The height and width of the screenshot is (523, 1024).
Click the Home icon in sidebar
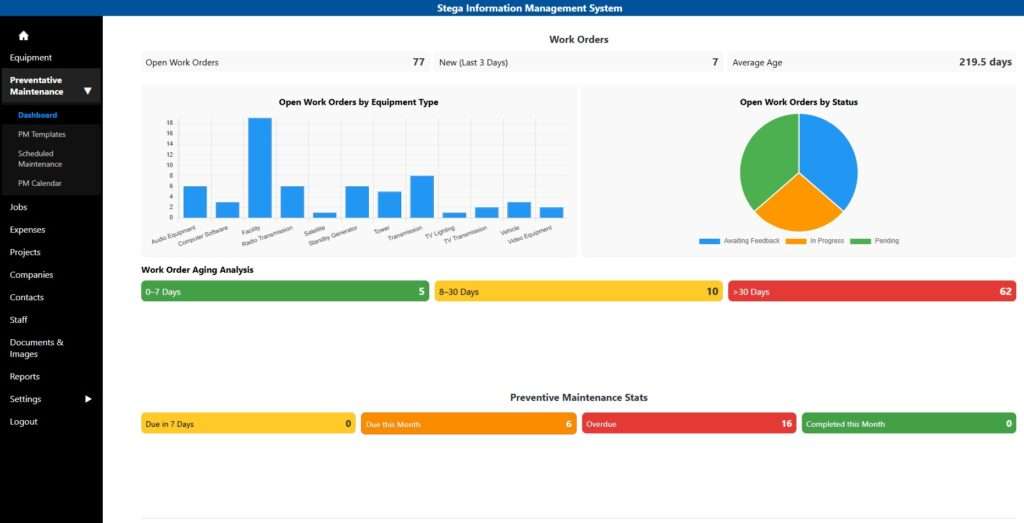23,35
